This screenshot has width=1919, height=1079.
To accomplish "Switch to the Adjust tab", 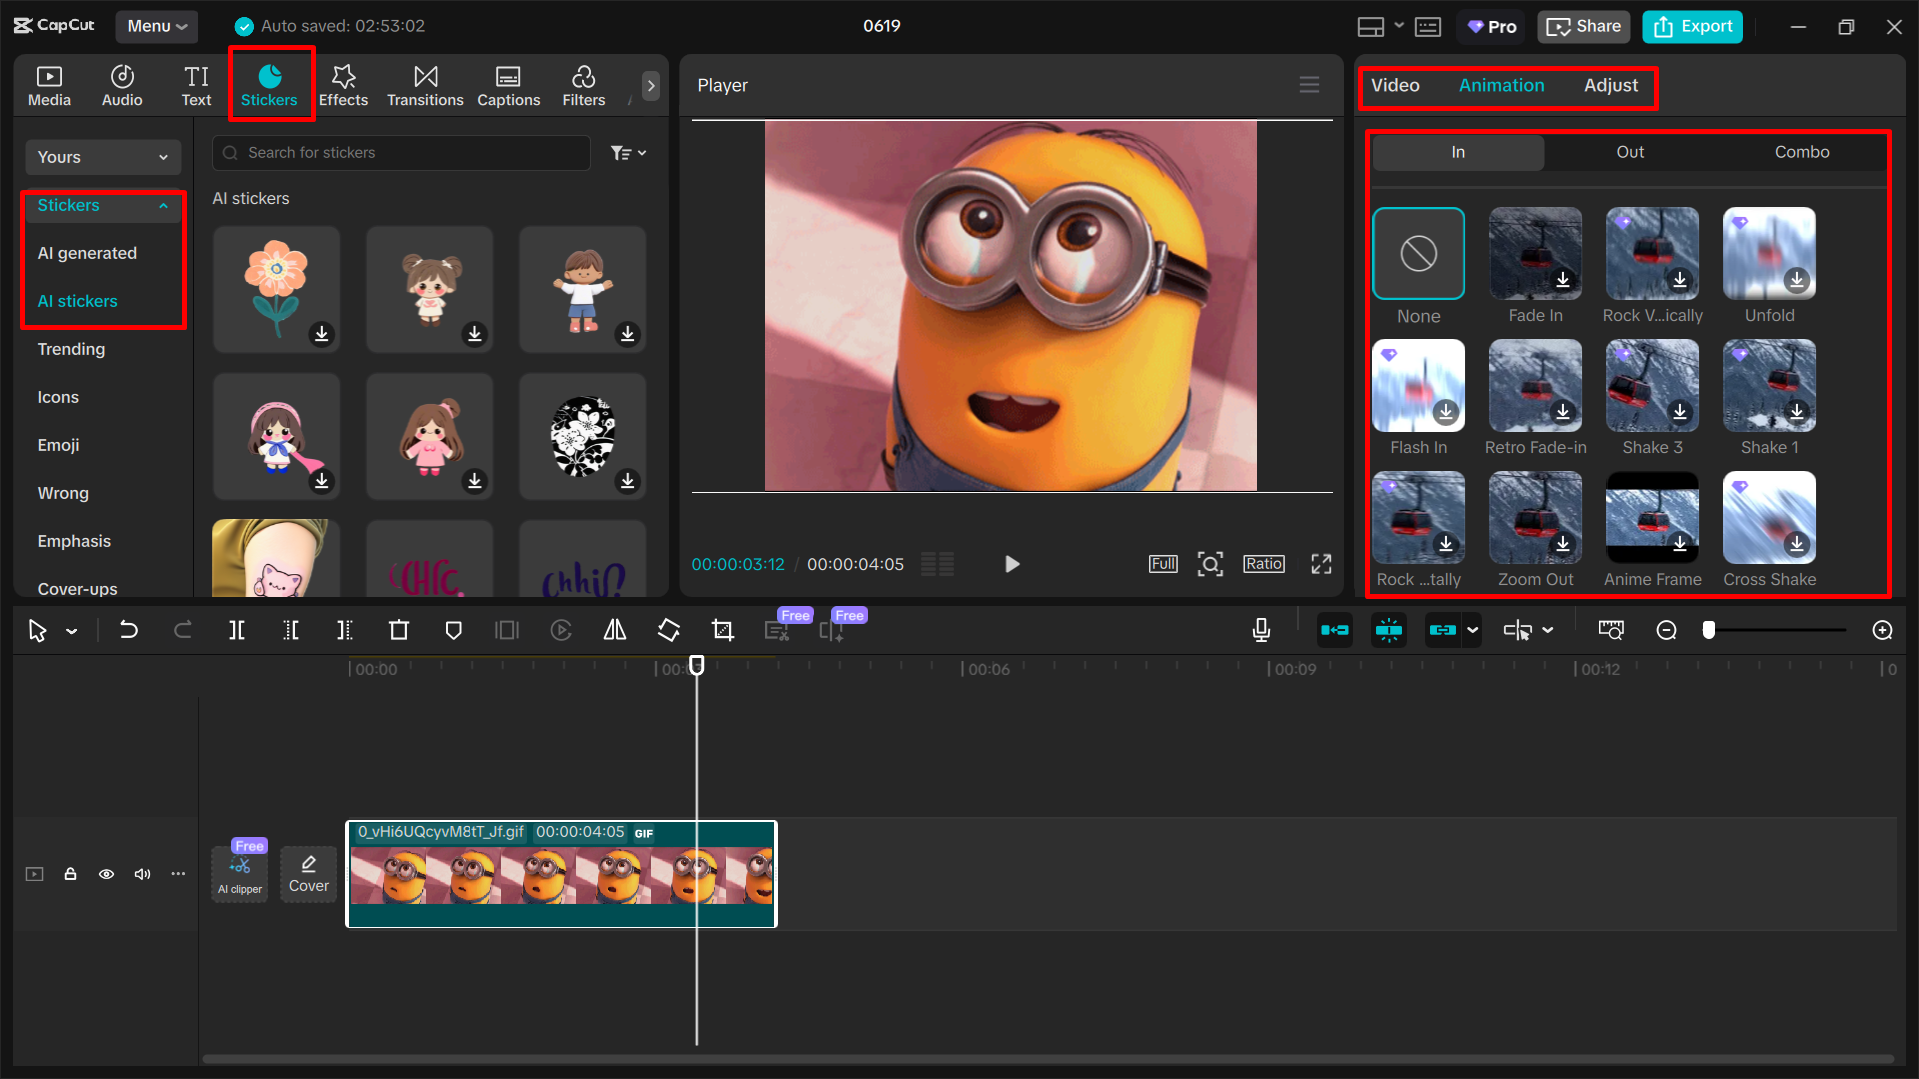I will click(x=1610, y=85).
